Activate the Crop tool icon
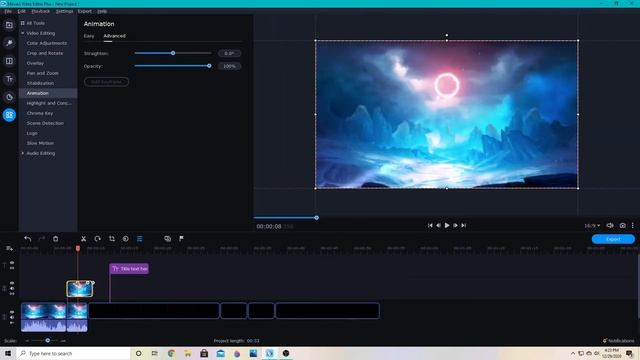The height and width of the screenshot is (360, 640). [x=112, y=239]
